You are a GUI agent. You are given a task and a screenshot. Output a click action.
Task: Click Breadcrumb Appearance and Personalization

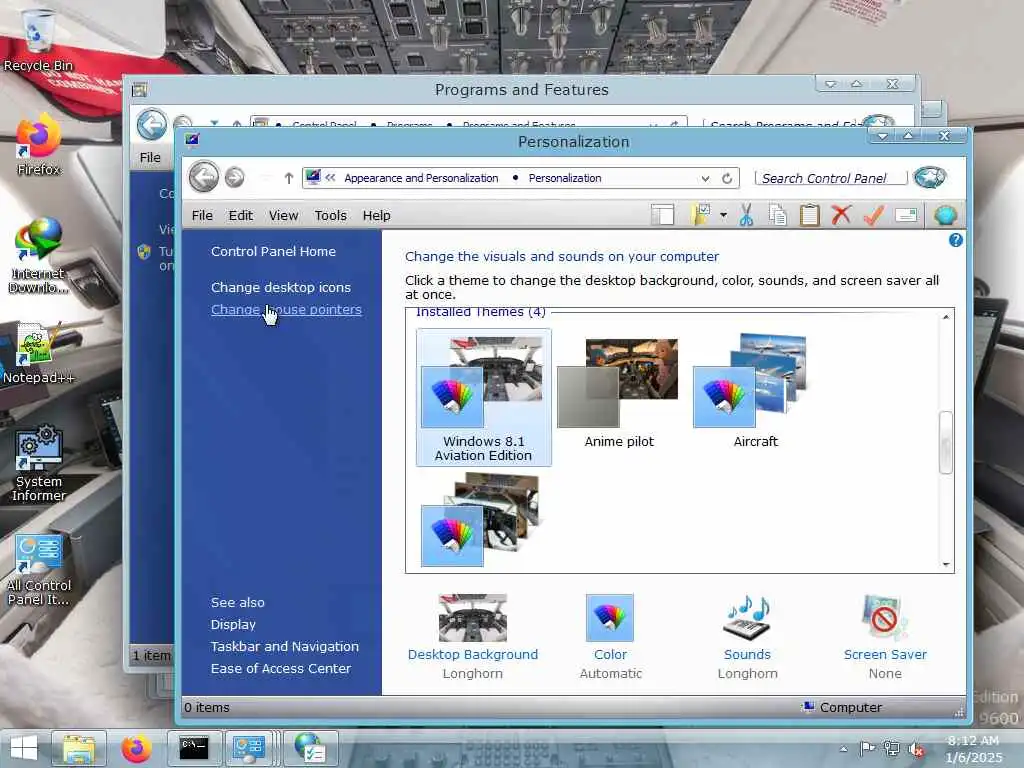point(421,178)
